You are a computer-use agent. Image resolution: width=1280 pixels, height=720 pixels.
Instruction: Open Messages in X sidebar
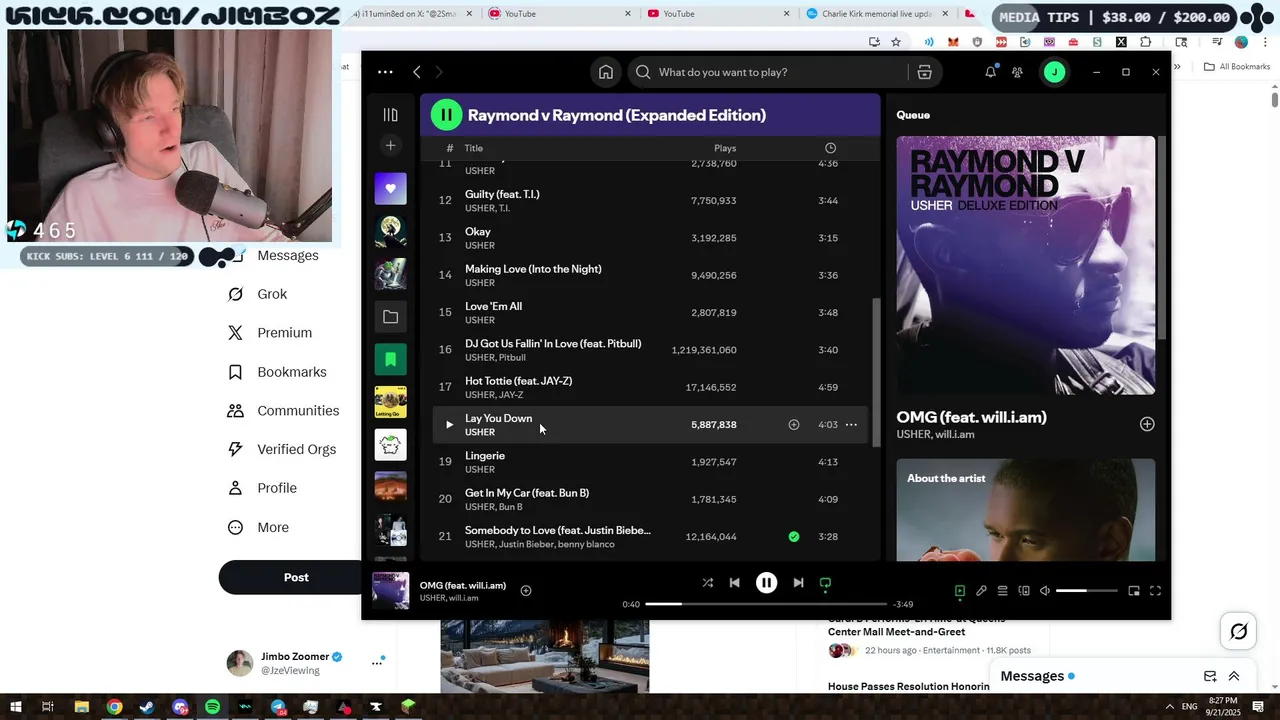(273, 255)
